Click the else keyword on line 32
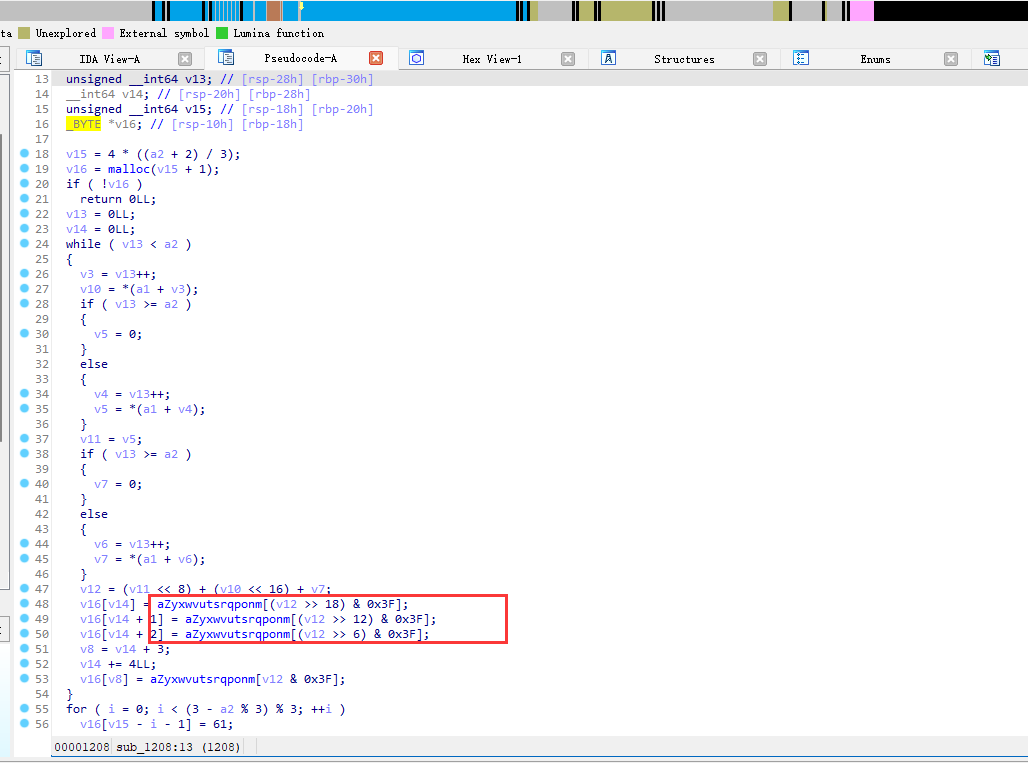 [94, 364]
